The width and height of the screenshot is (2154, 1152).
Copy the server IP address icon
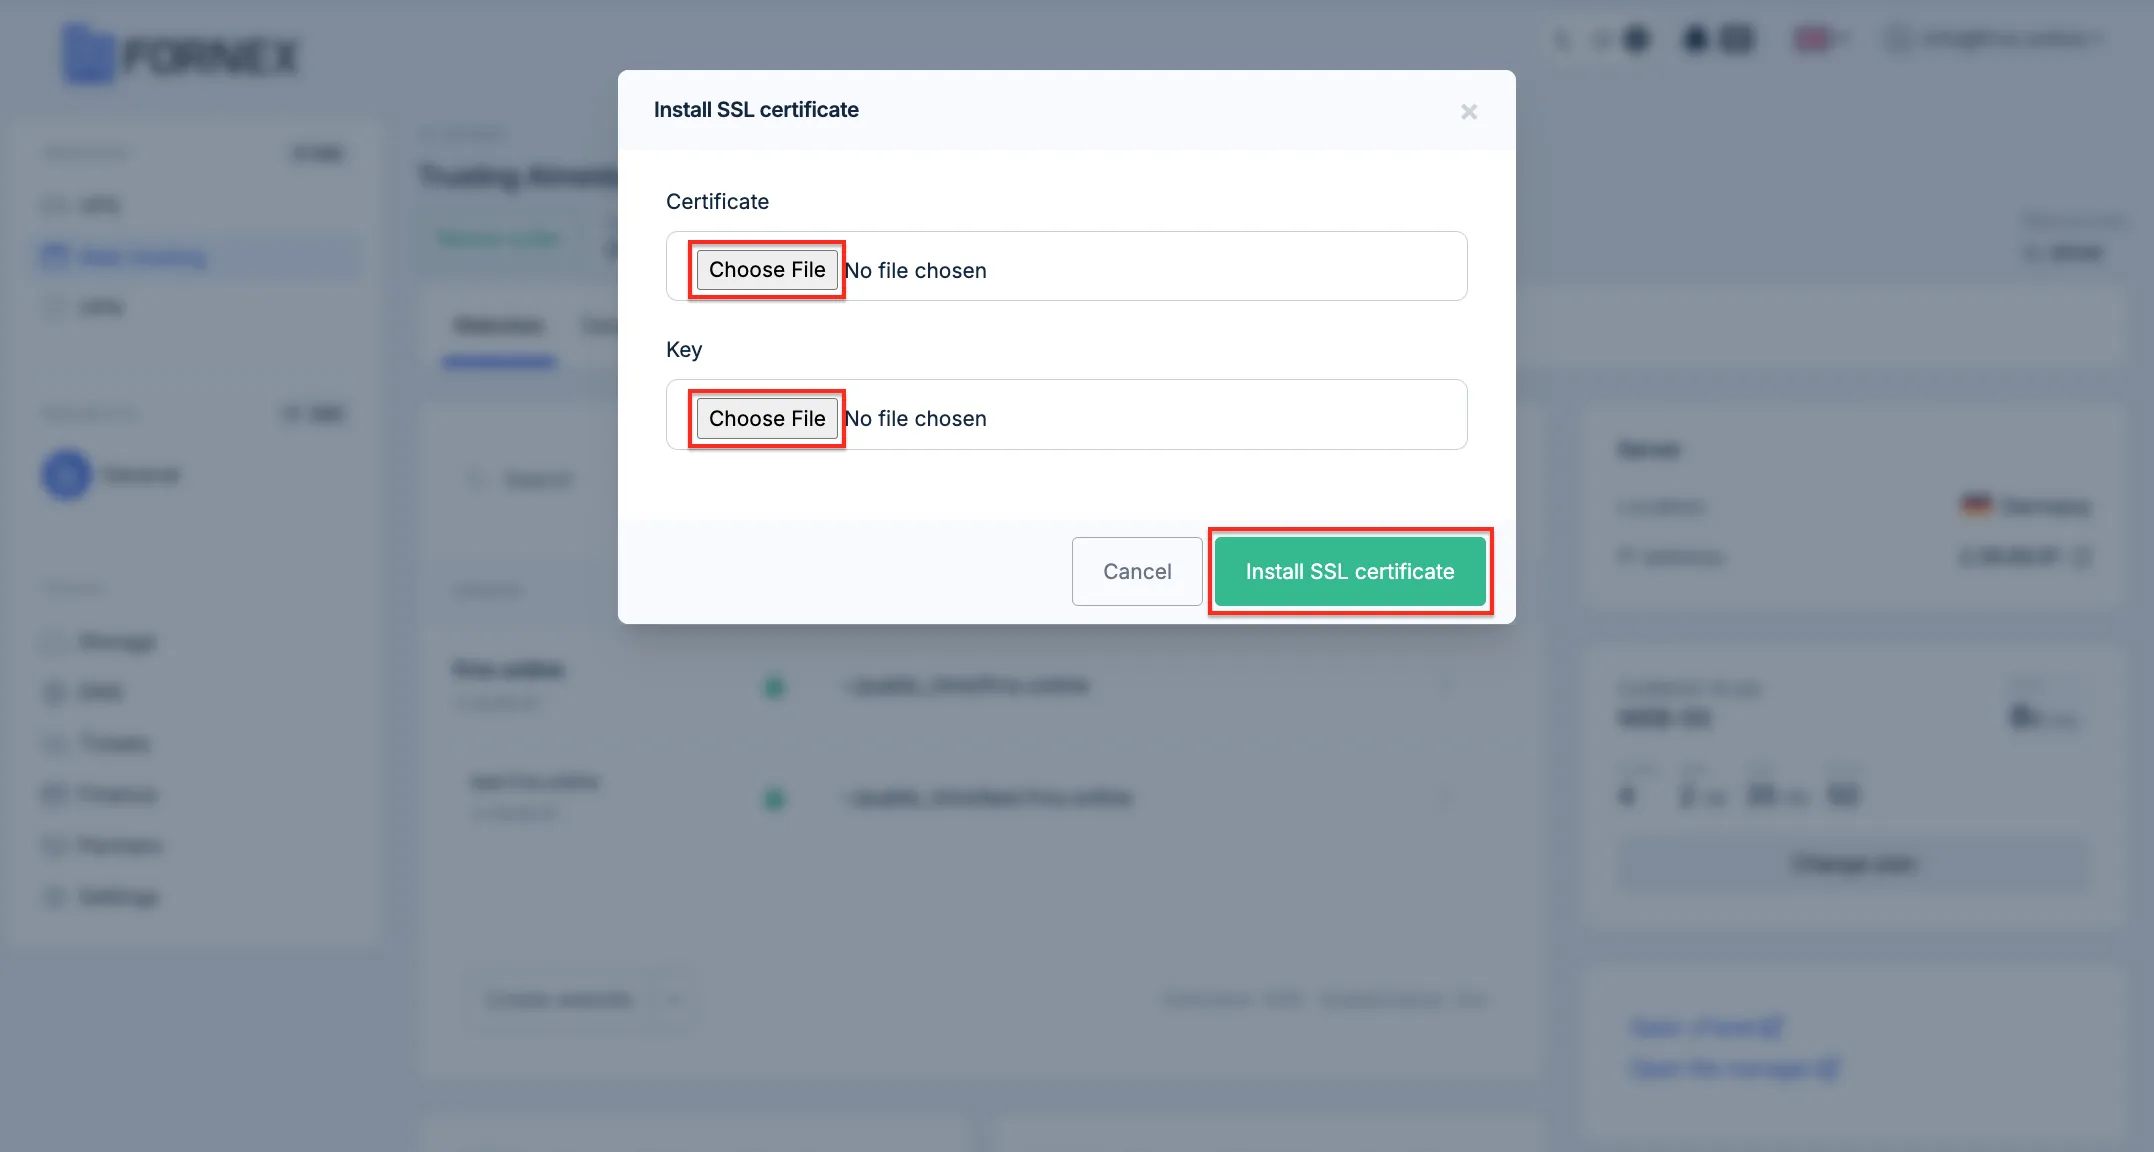(x=2082, y=557)
